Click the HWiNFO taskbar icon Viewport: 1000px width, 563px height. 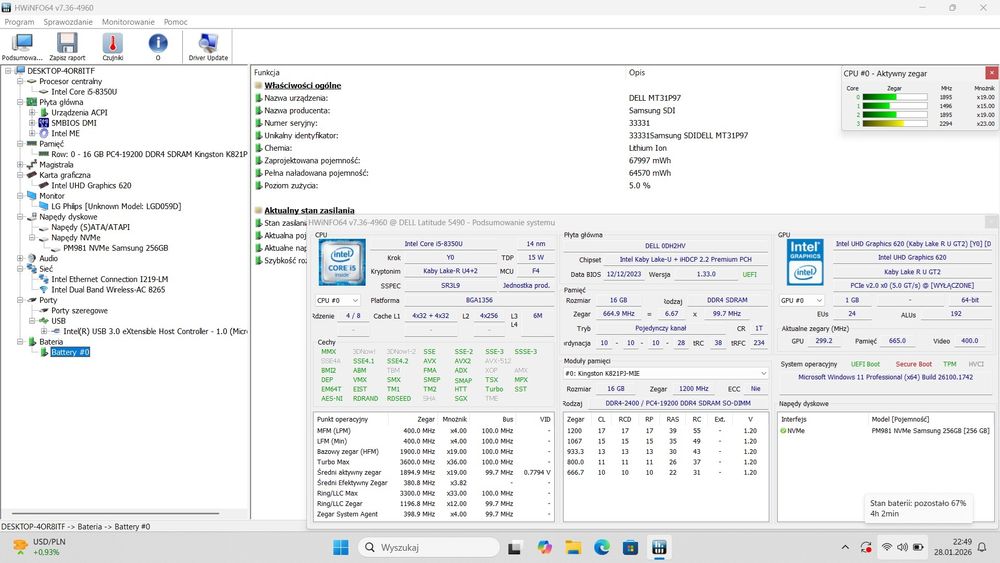click(x=659, y=547)
